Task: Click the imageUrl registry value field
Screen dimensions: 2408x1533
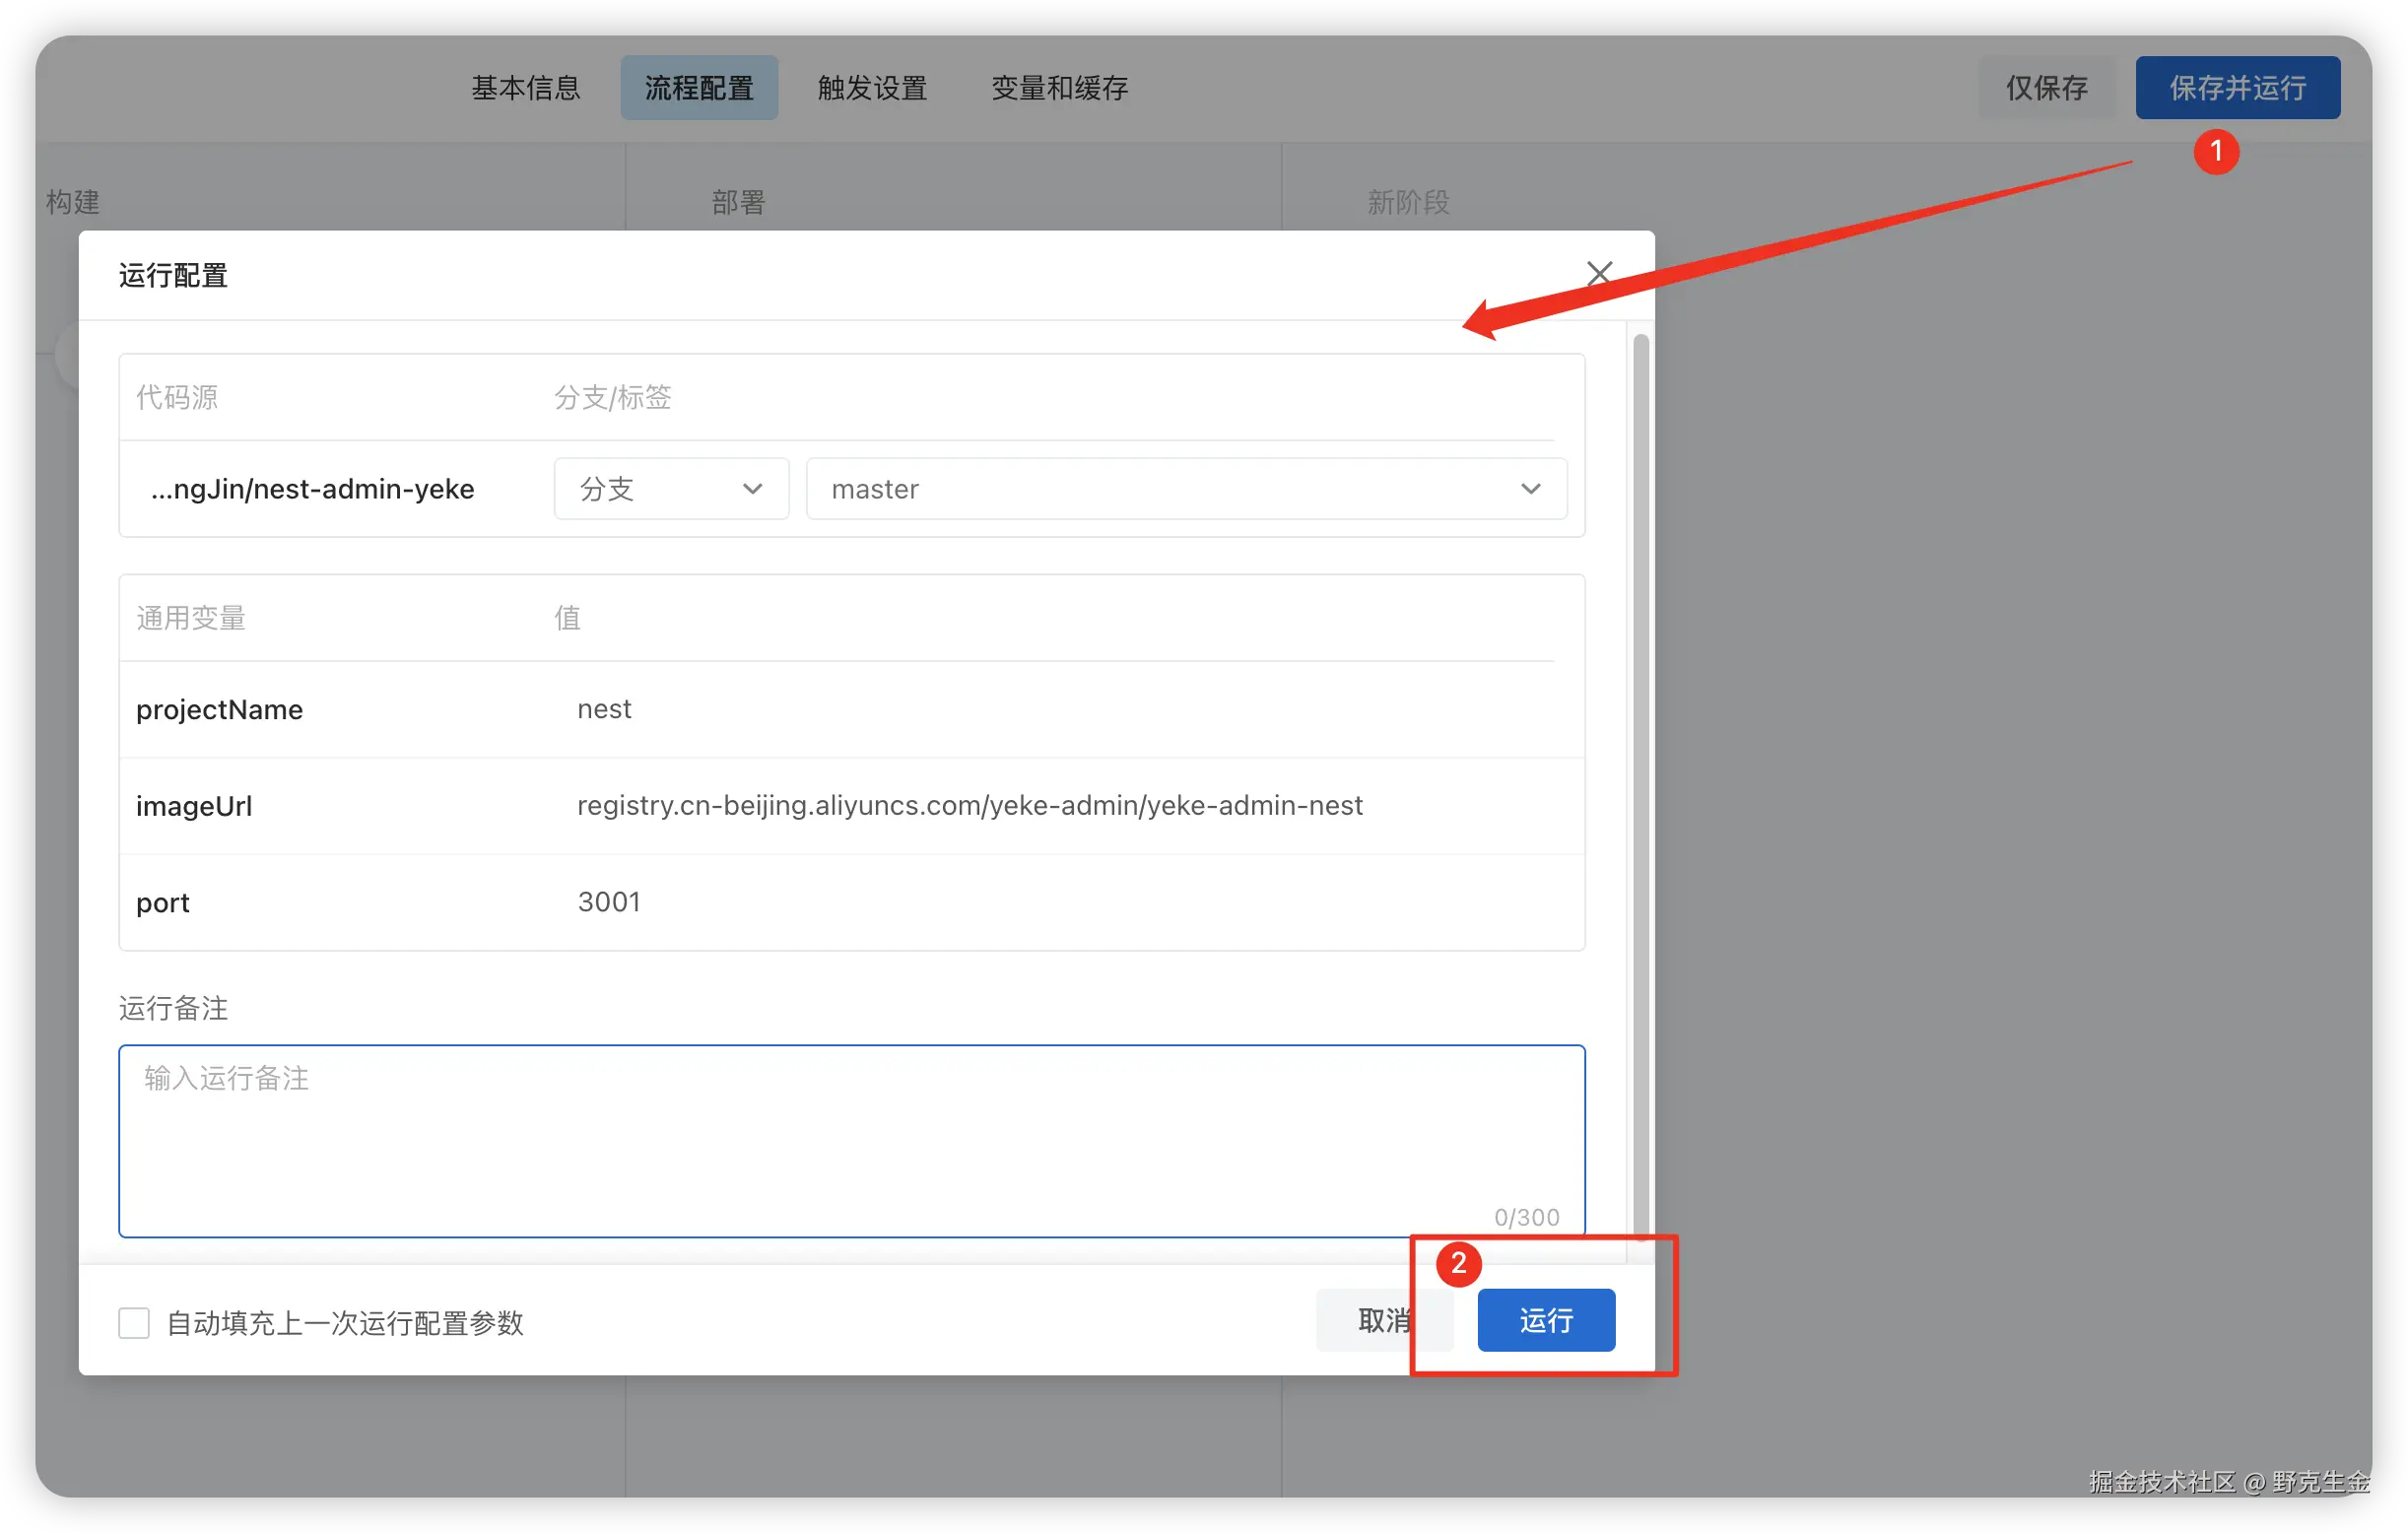Action: 969,806
